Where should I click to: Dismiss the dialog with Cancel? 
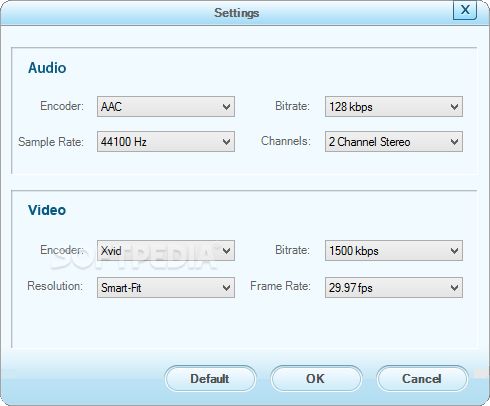click(x=422, y=379)
